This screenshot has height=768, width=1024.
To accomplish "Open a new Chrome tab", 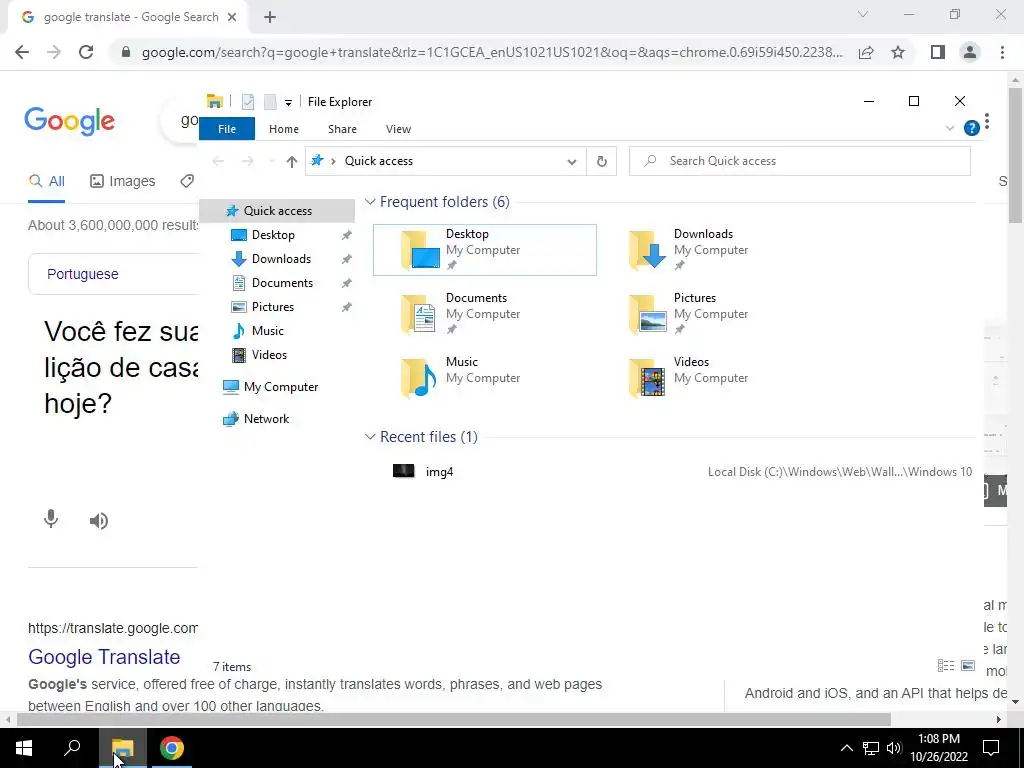I will click(x=270, y=18).
